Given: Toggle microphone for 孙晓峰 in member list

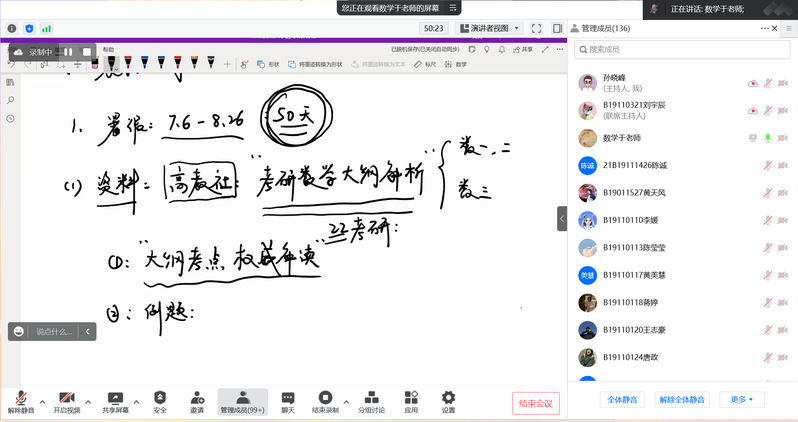Looking at the screenshot, I should [768, 84].
